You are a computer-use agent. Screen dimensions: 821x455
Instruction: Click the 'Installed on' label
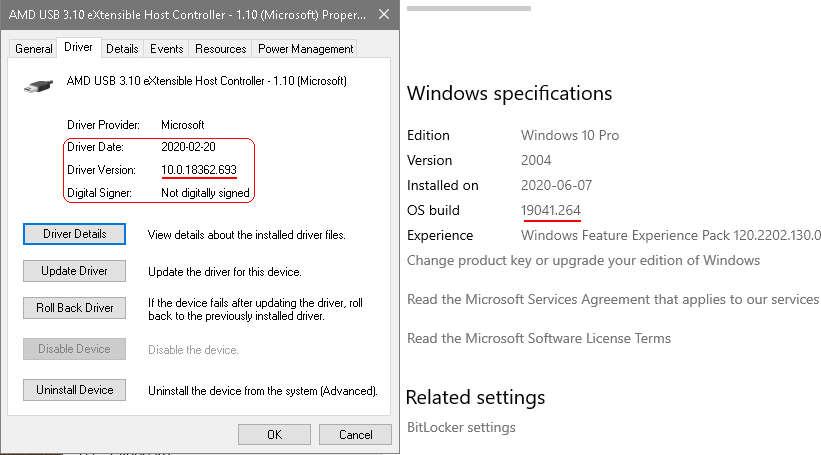tap(443, 185)
